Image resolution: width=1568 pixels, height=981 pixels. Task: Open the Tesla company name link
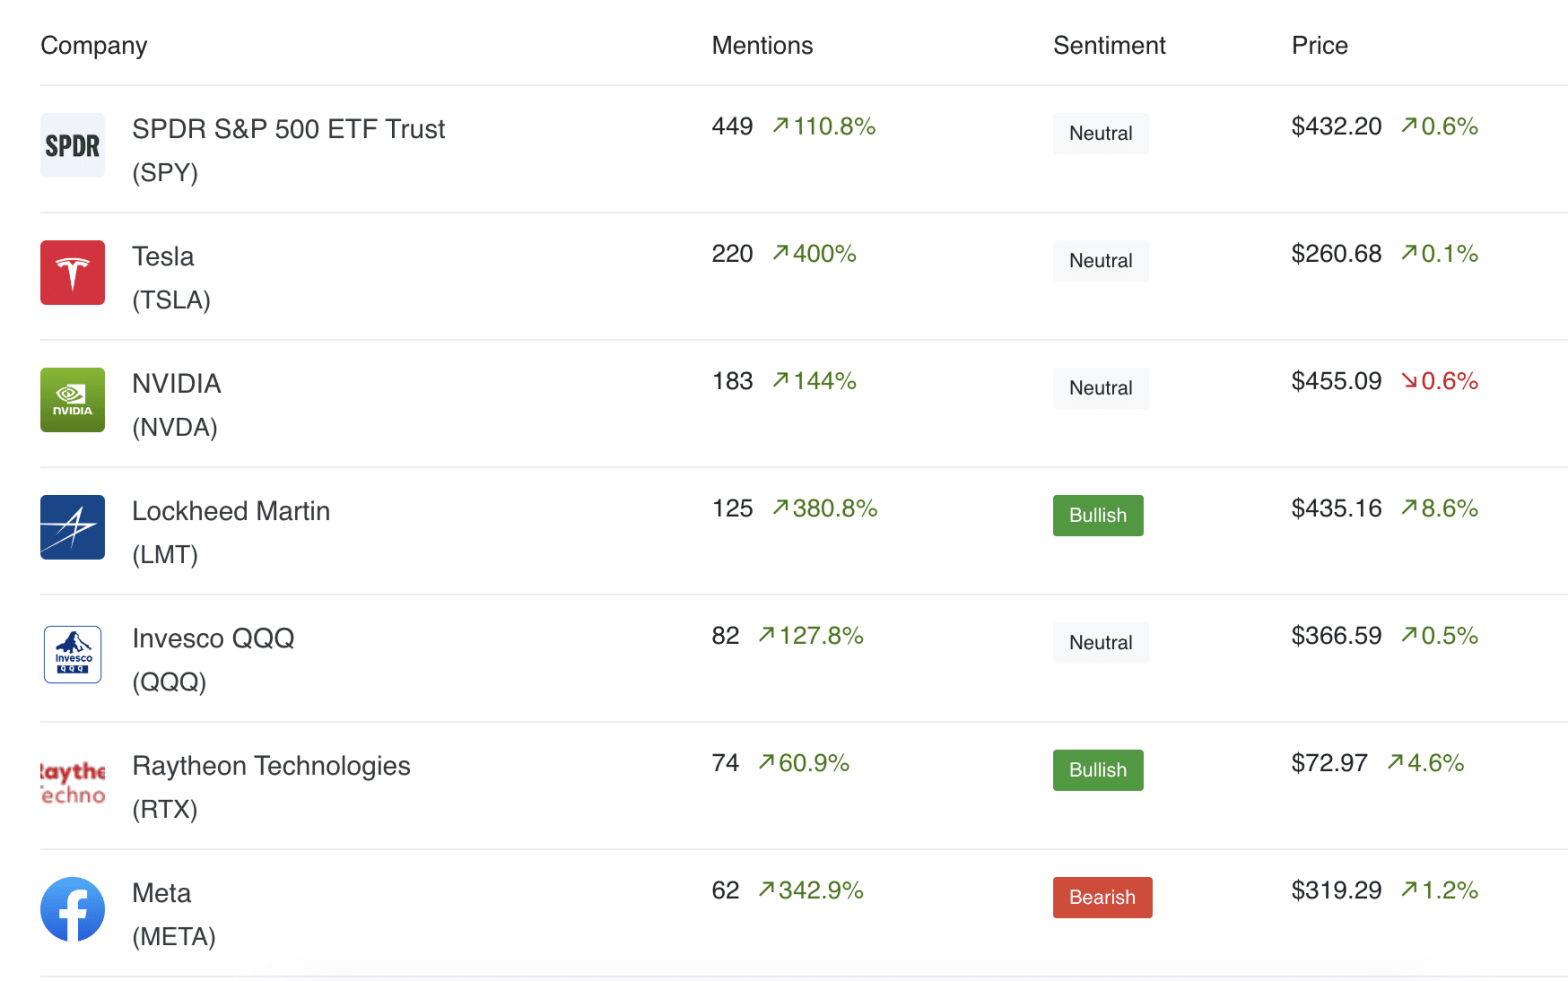coord(163,257)
